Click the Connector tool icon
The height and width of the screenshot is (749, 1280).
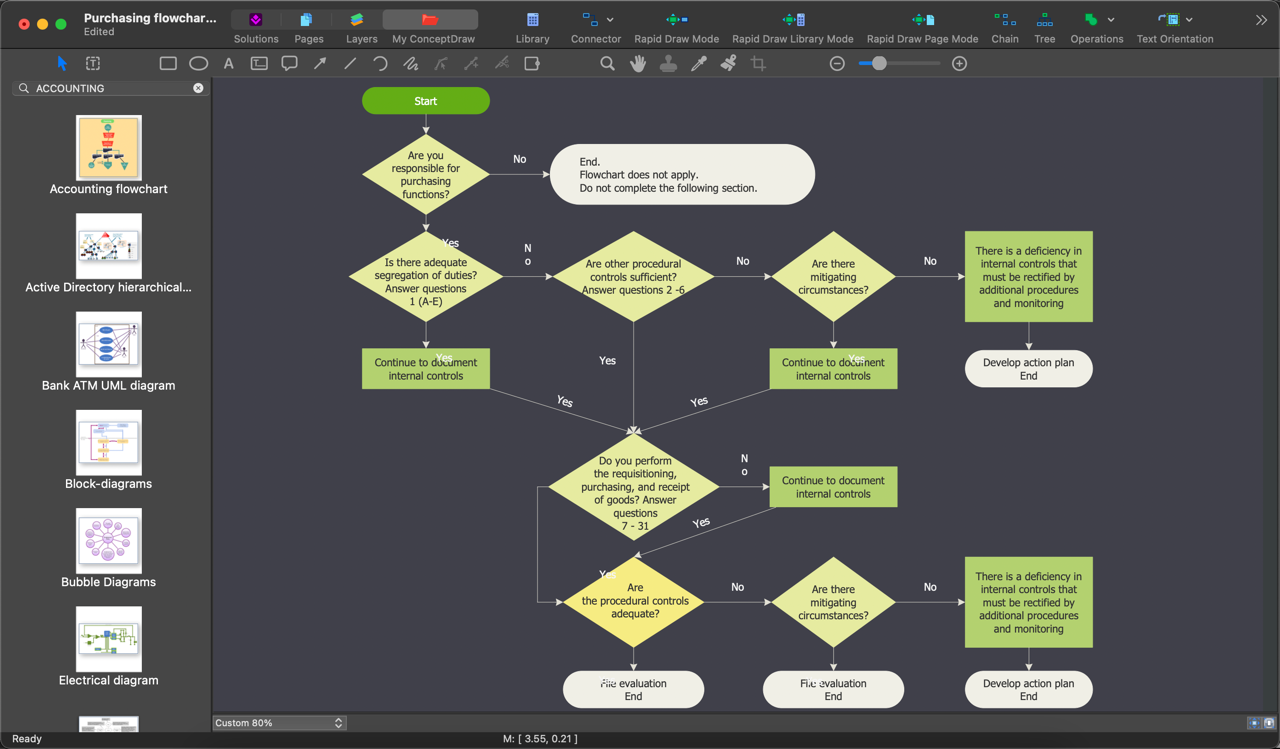(x=590, y=19)
